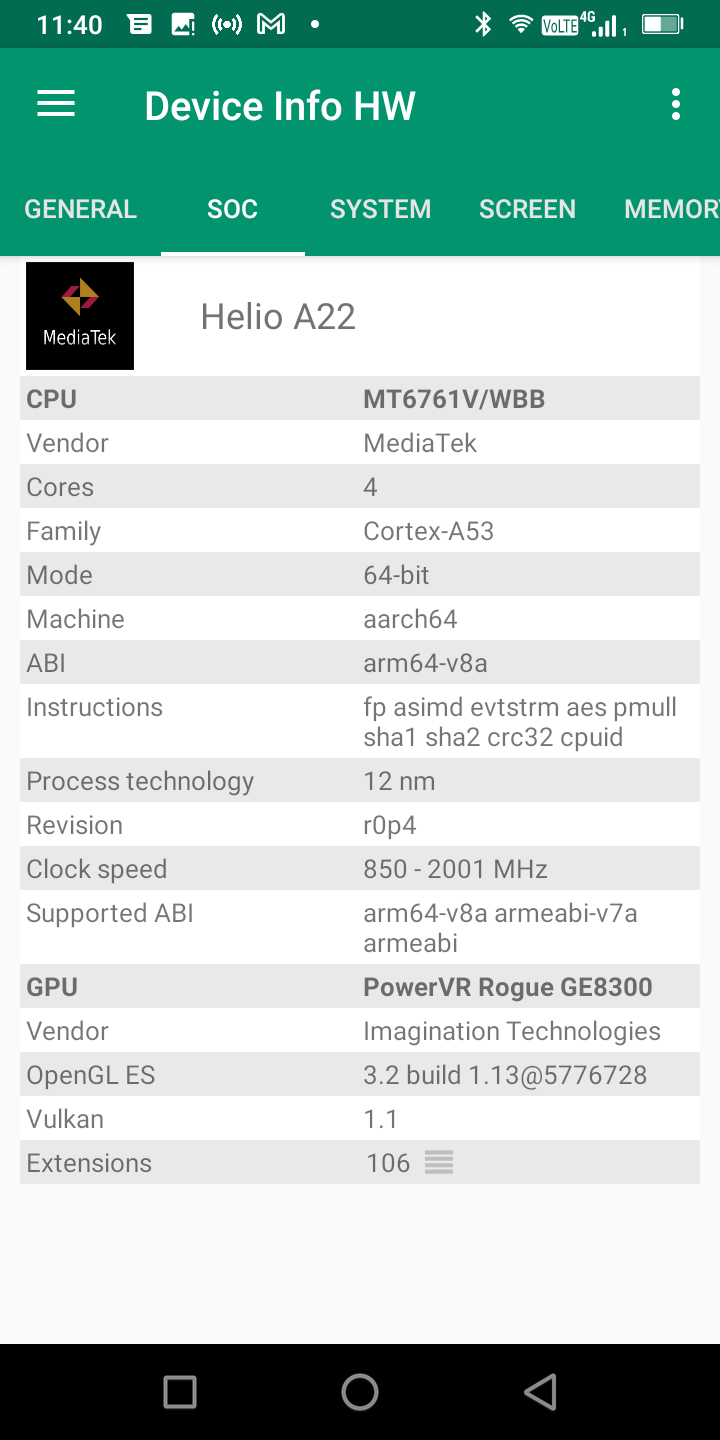This screenshot has width=720, height=1440.
Task: Tap the Wi-Fi status bar icon
Action: (x=520, y=25)
